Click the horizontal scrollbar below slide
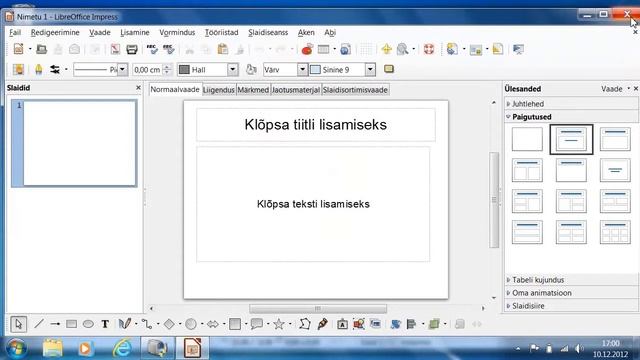Image resolution: width=640 pixels, height=360 pixels. pyautogui.click(x=318, y=308)
